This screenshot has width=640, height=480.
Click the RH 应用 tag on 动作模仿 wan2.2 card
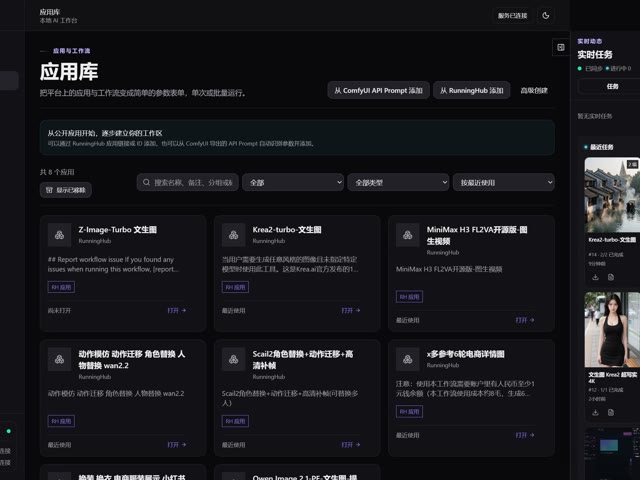(61, 421)
